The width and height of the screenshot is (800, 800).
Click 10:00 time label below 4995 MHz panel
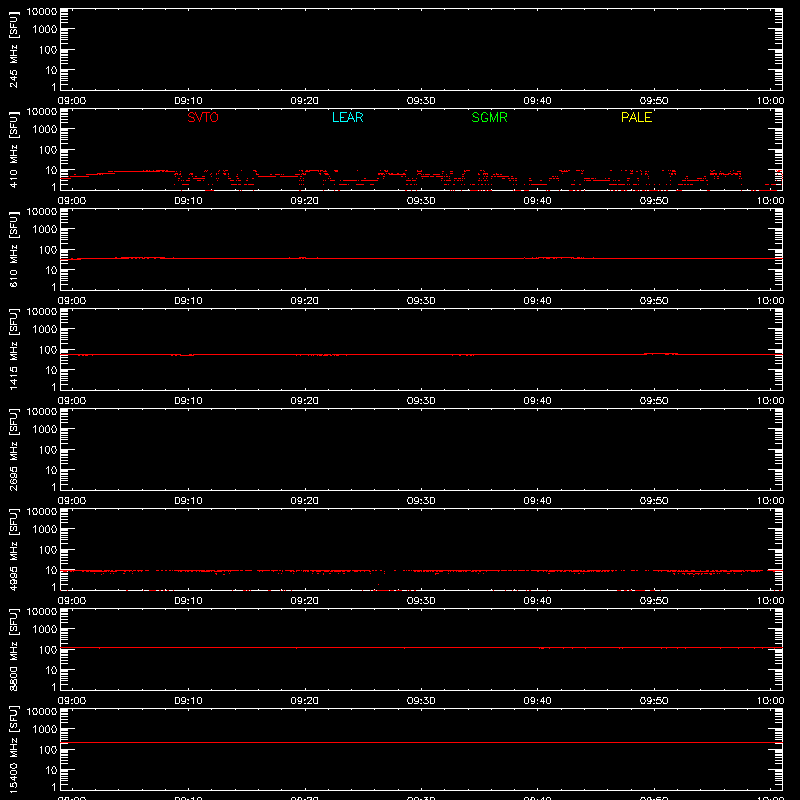[770, 601]
